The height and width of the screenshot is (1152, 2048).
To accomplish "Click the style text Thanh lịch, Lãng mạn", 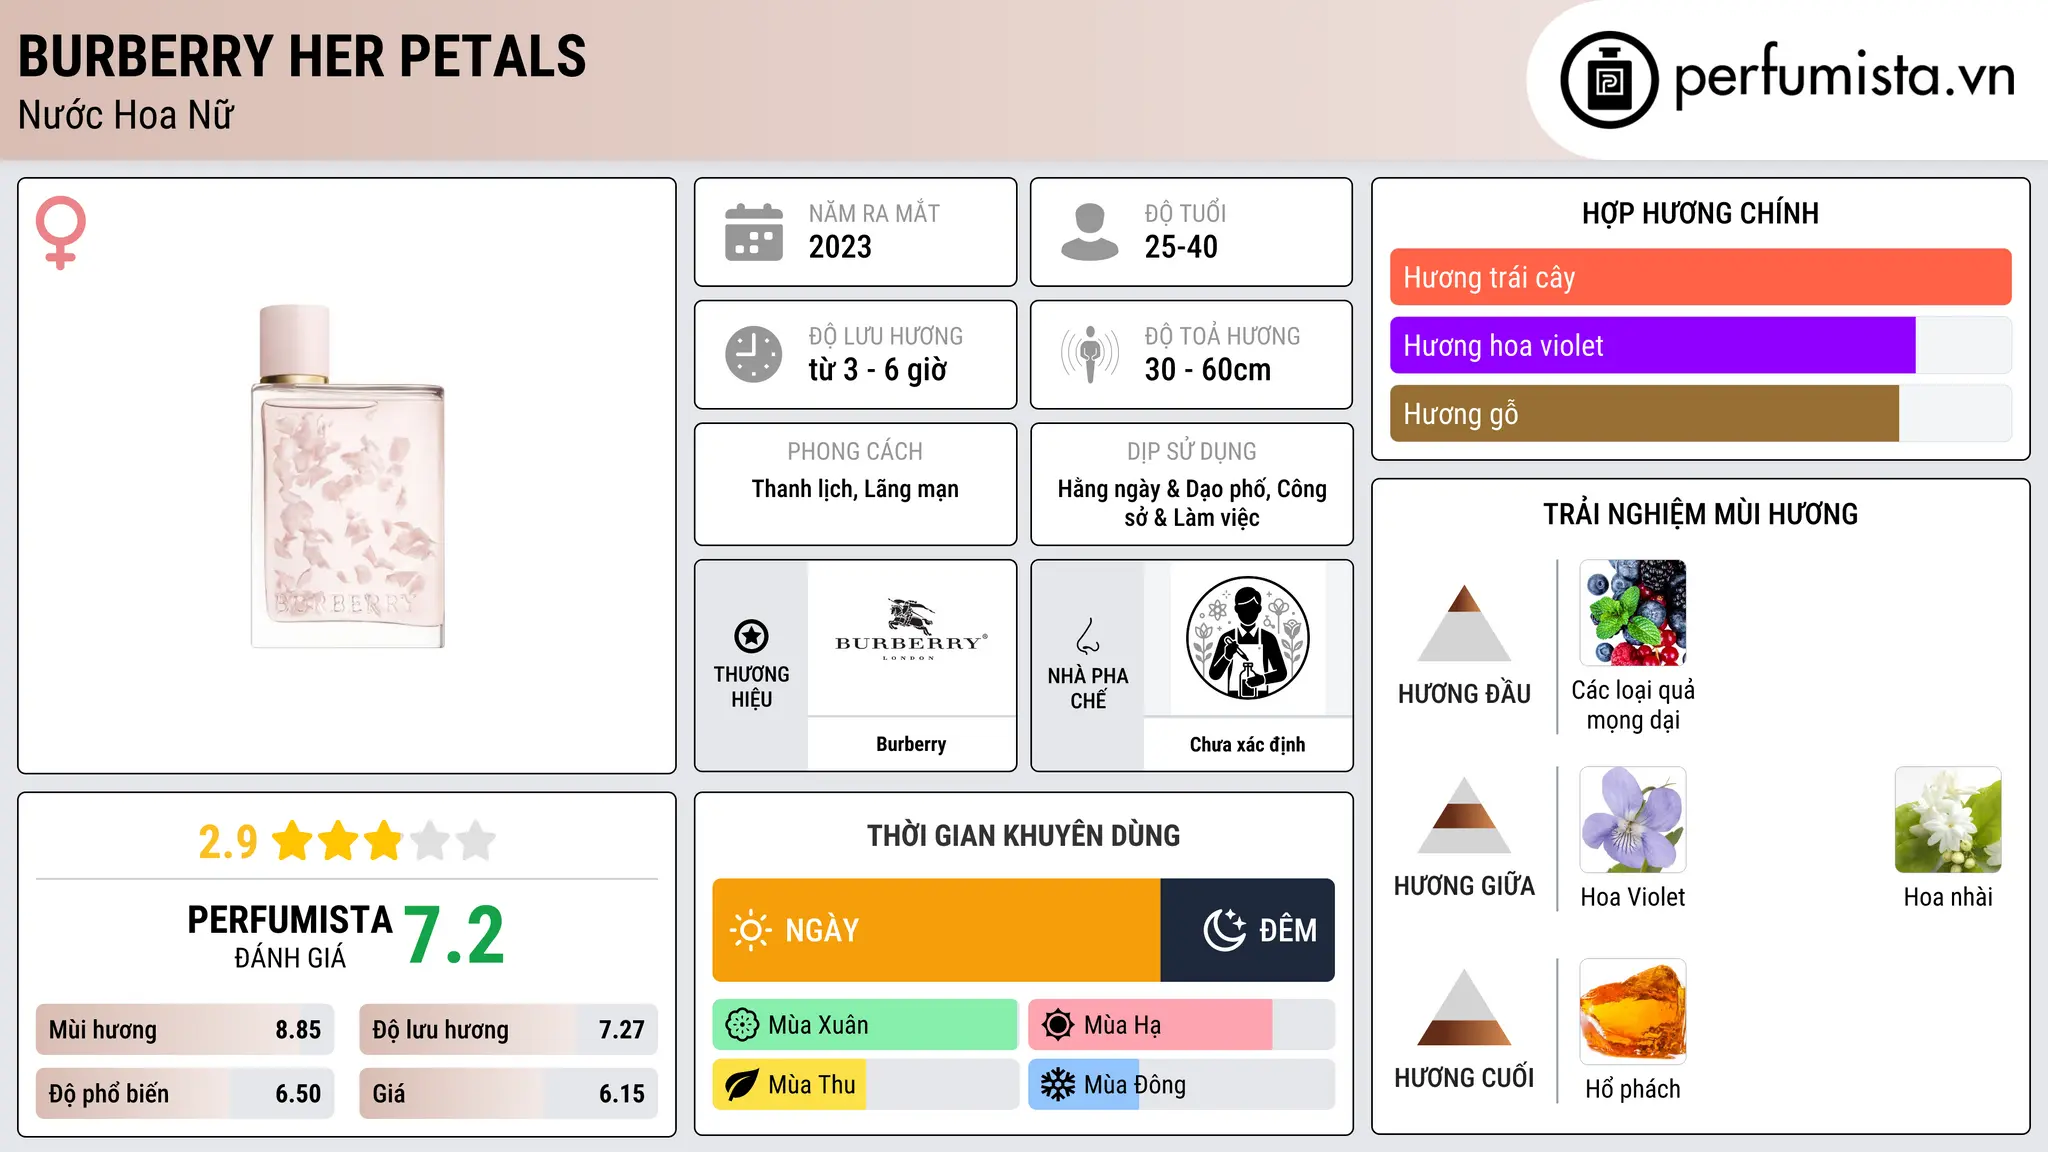I will coord(855,489).
